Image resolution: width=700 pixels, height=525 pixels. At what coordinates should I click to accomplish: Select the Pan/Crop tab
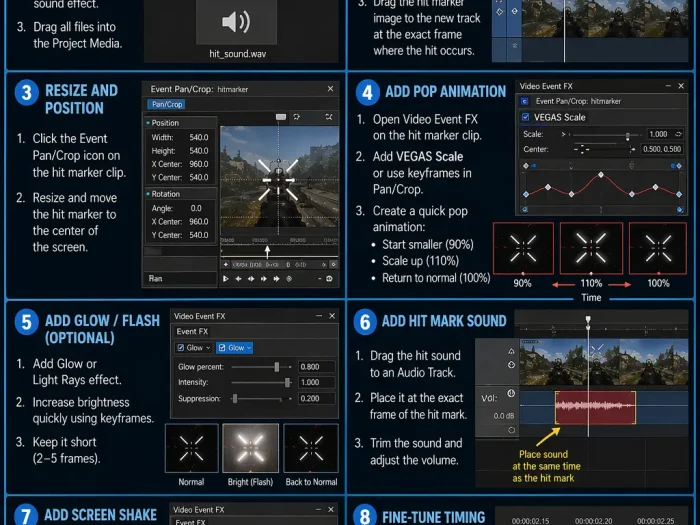(x=167, y=104)
